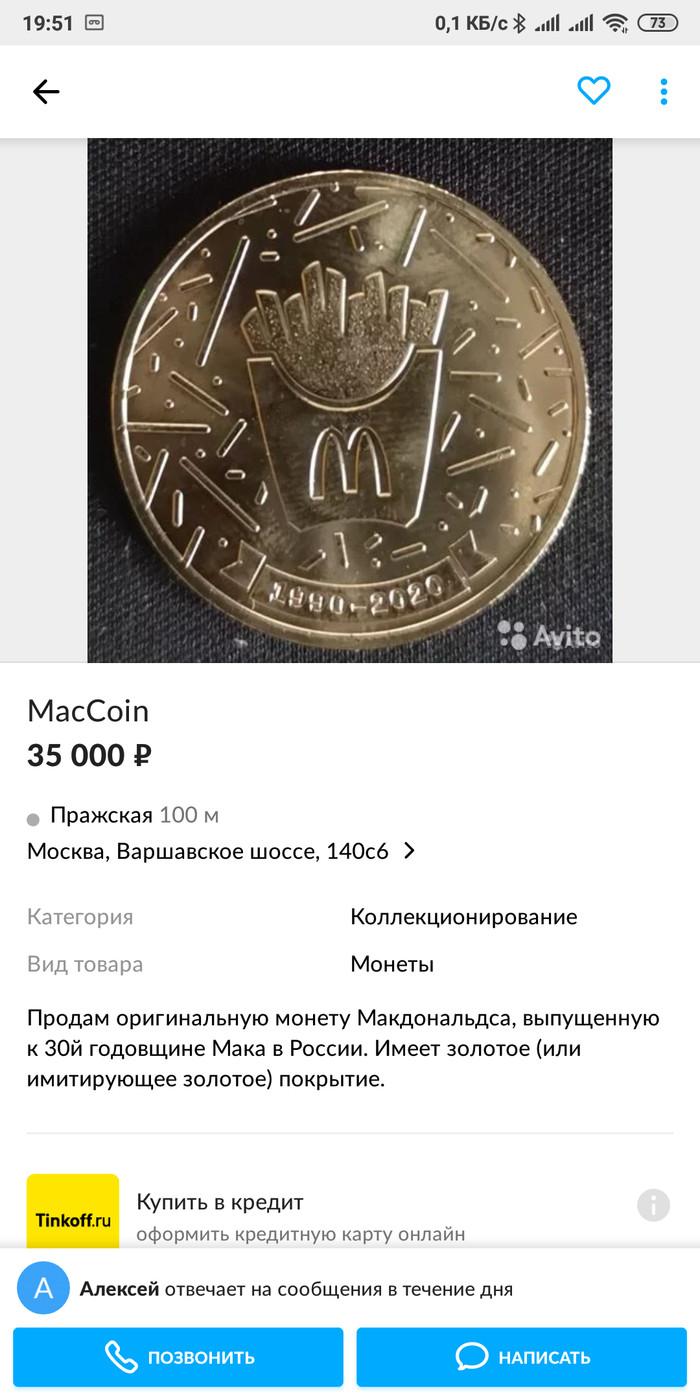700x1400 pixels.
Task: Tap the Пражская metro station label
Action: pyautogui.click(x=101, y=814)
